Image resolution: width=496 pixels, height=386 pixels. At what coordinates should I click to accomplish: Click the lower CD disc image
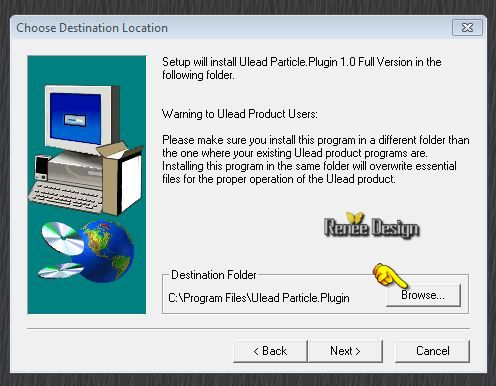click(x=60, y=270)
